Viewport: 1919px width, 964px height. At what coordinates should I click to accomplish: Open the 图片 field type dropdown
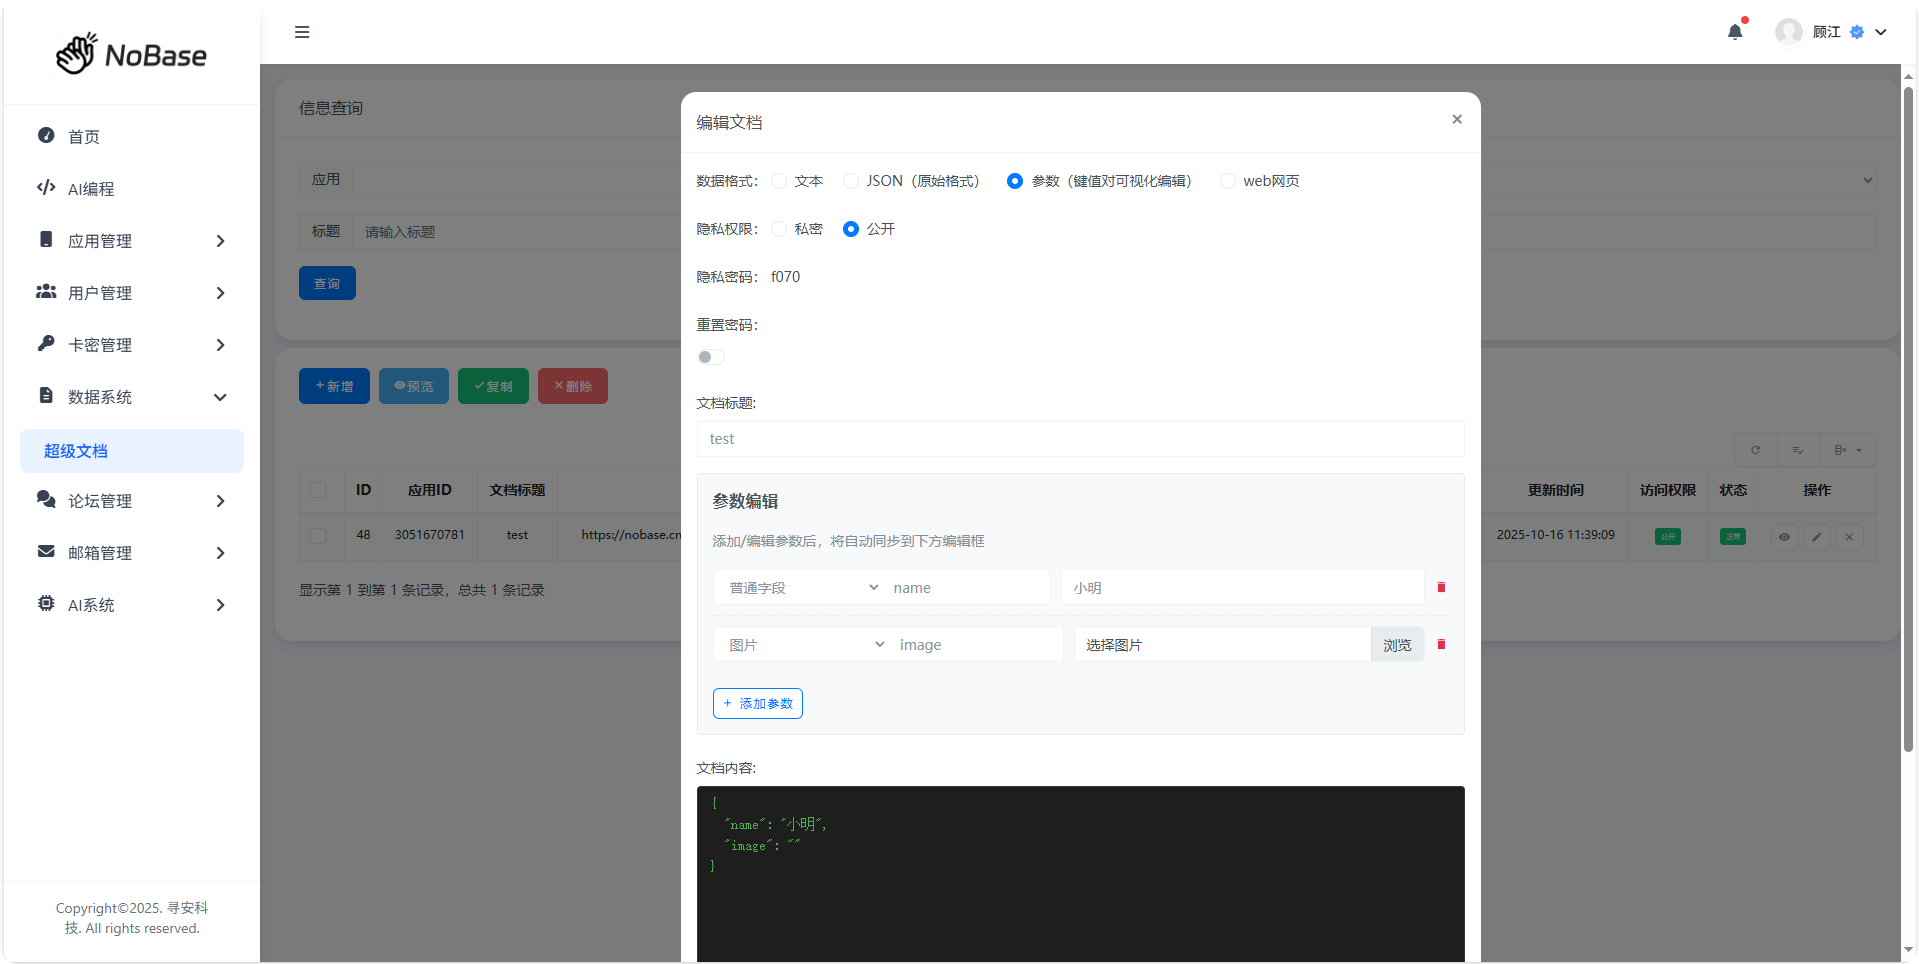tap(806, 645)
